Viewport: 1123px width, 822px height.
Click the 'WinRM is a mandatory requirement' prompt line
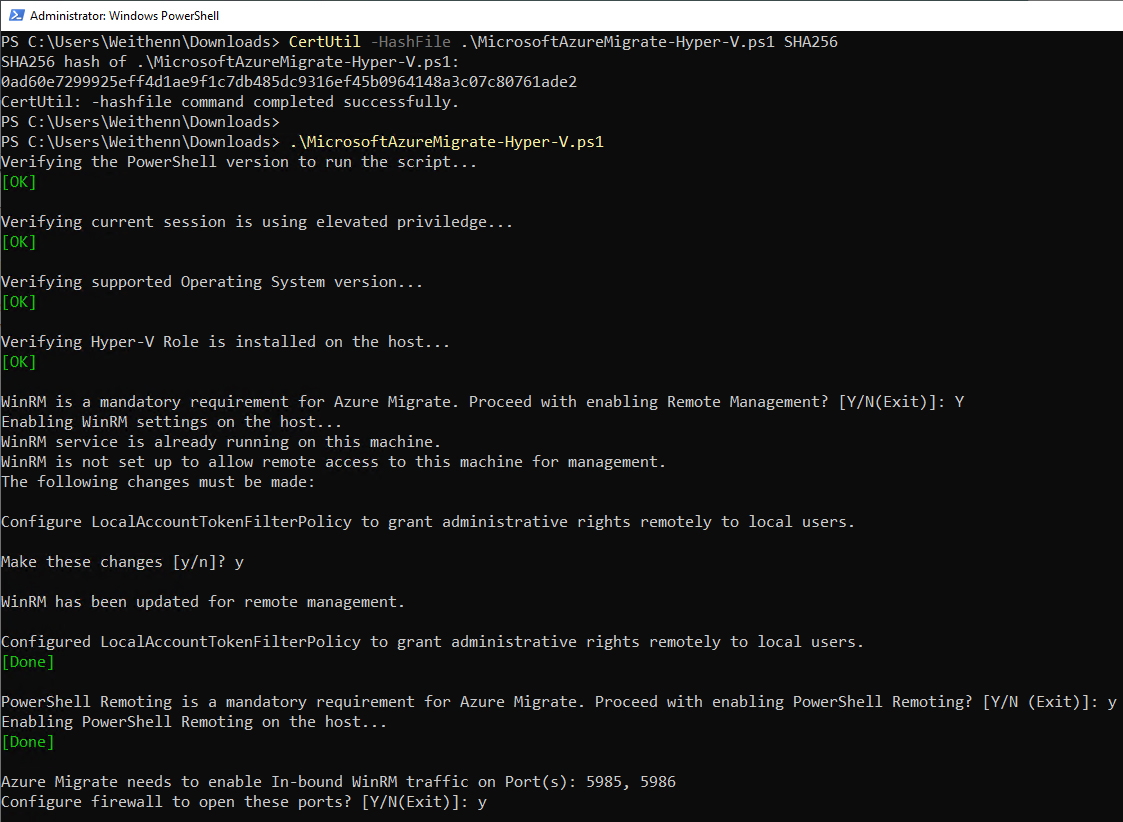483,402
